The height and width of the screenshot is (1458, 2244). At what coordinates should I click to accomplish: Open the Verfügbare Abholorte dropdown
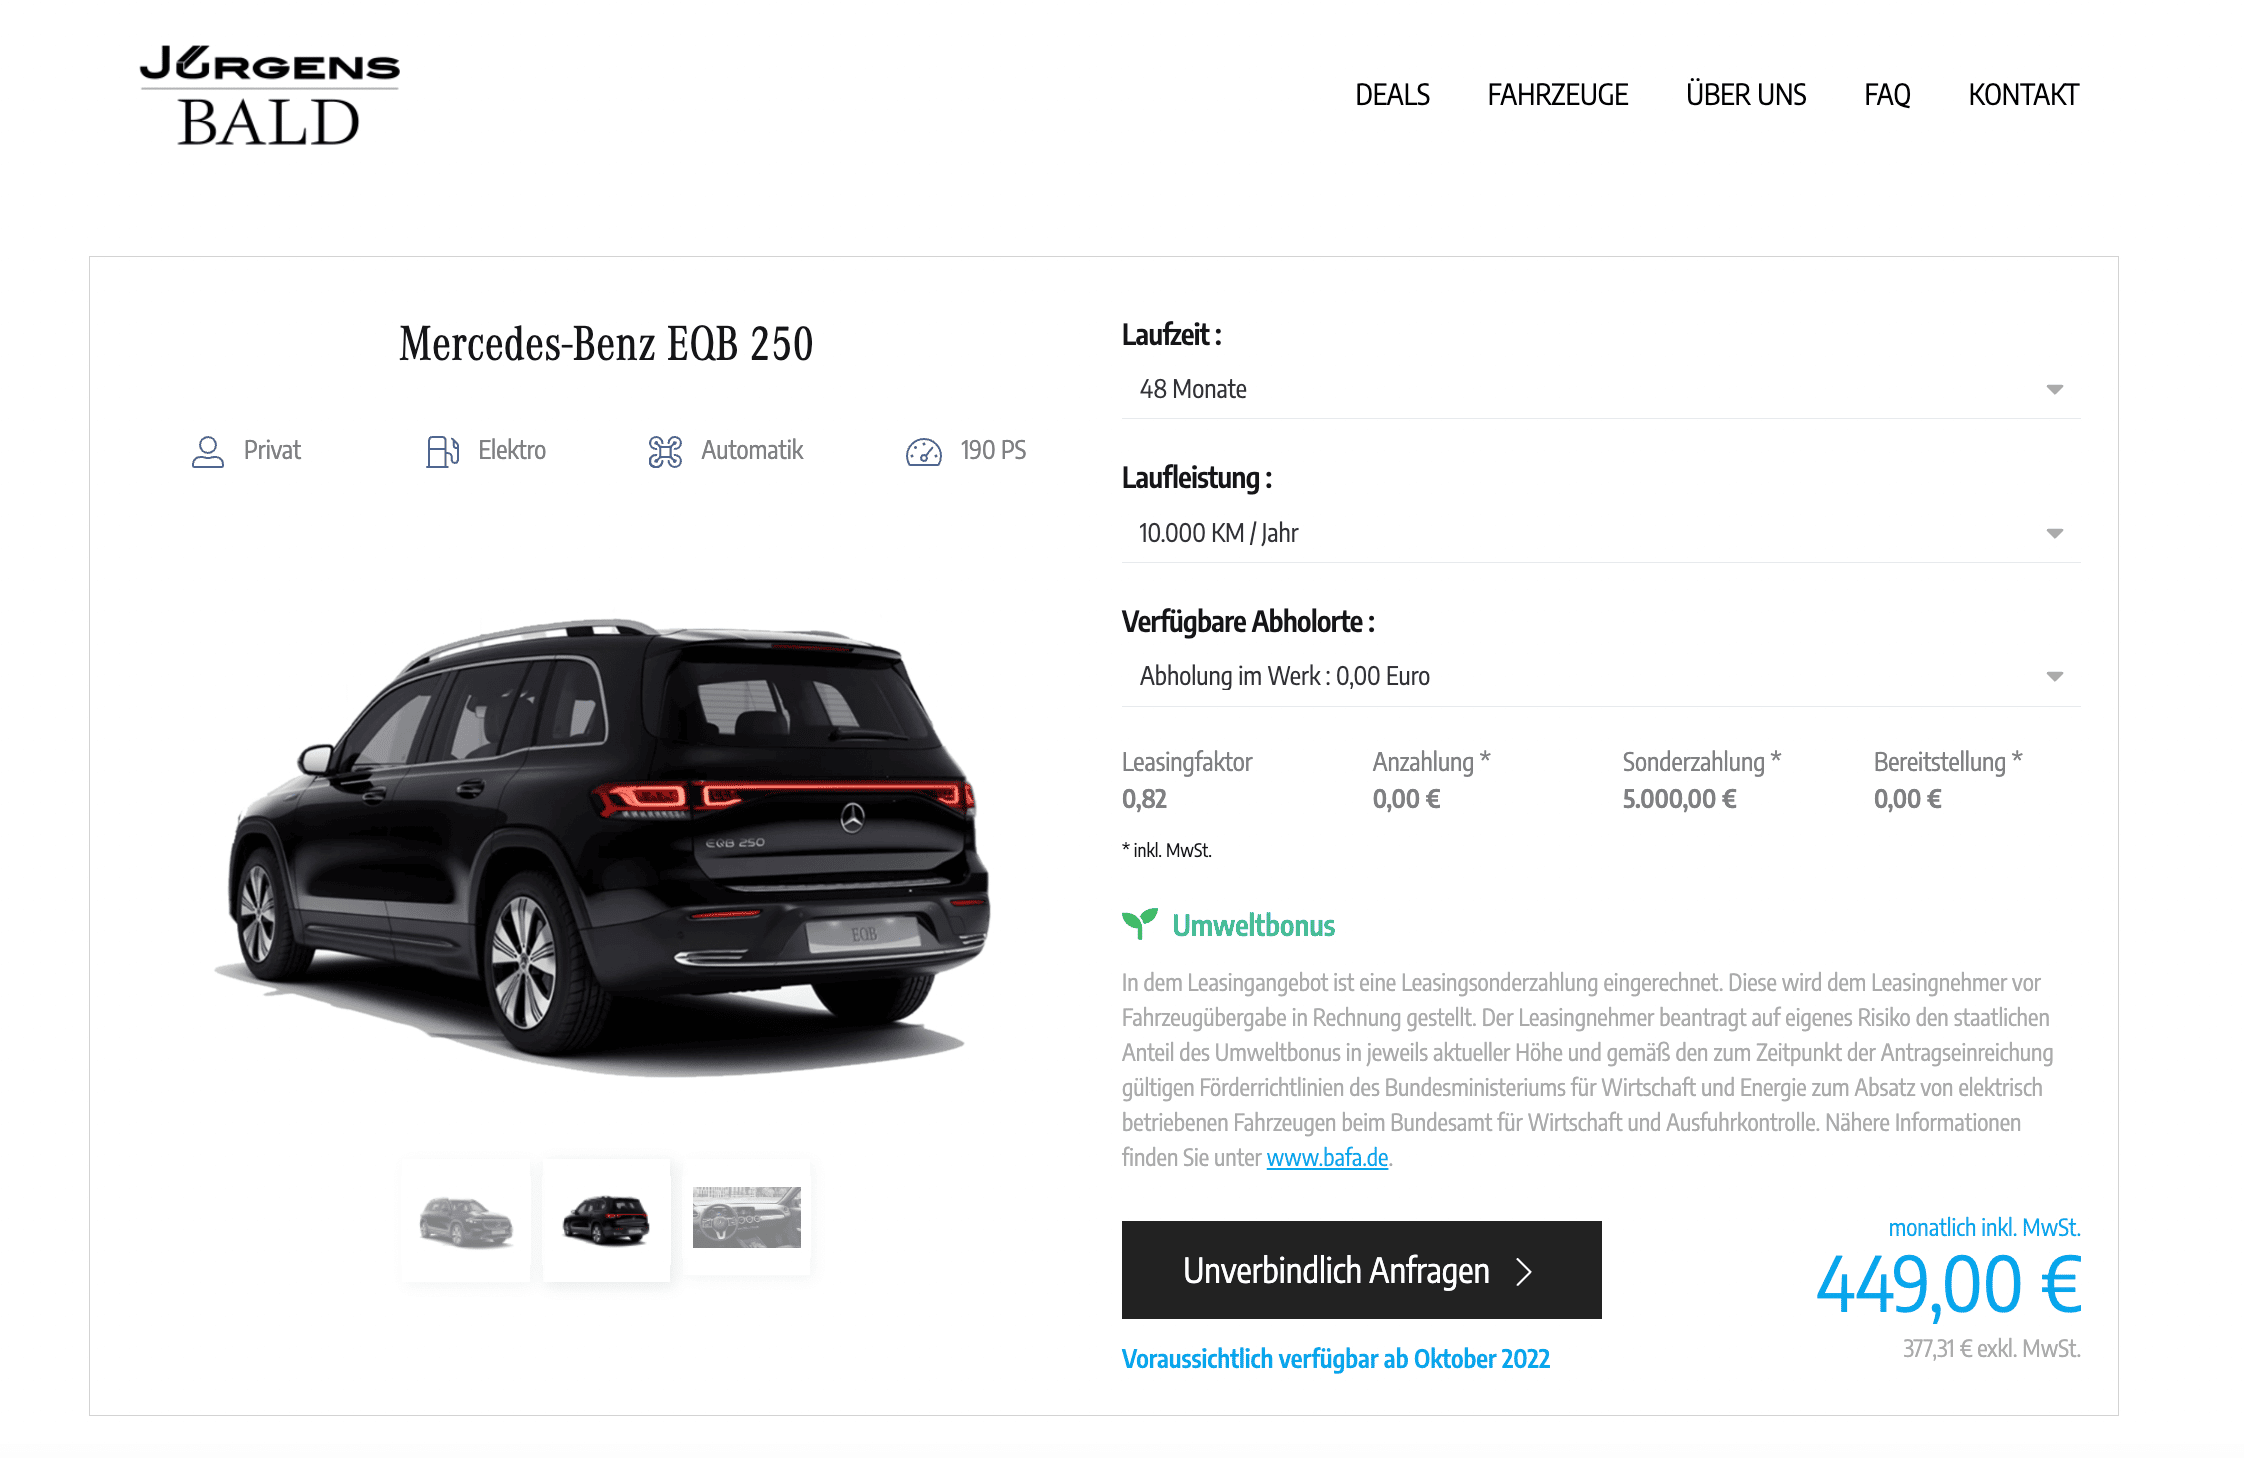[x=1601, y=676]
